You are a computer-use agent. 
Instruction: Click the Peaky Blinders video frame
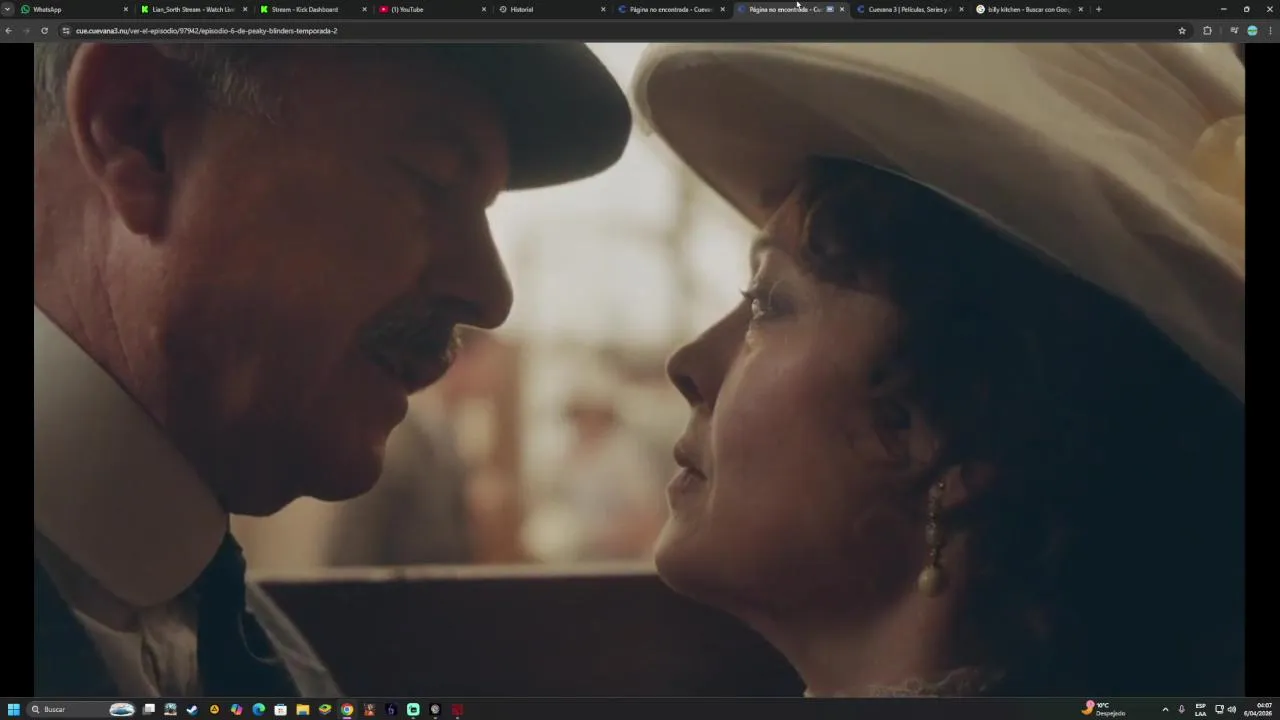click(x=640, y=369)
